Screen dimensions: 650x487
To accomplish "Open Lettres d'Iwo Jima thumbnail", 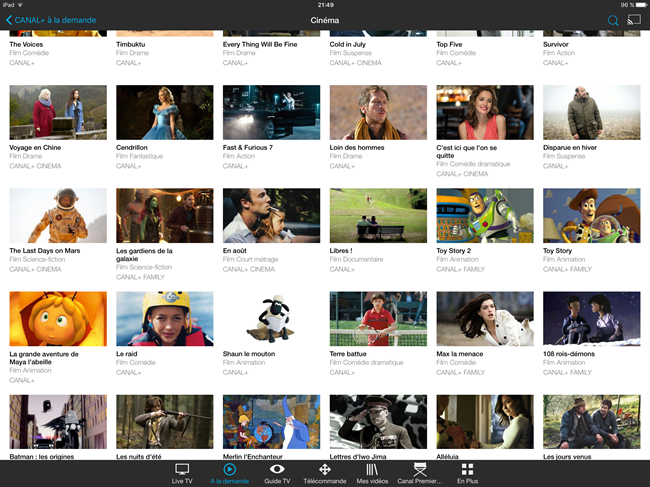I will pyautogui.click(x=378, y=422).
